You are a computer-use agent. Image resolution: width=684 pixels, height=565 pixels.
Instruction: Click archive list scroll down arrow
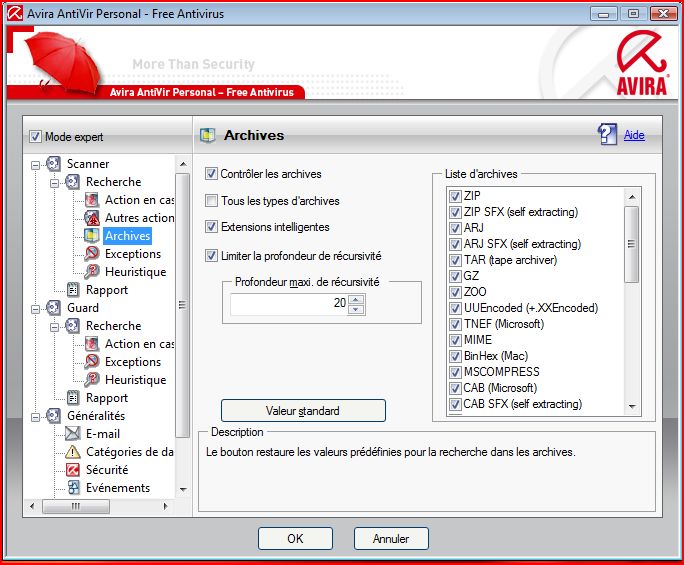point(632,407)
